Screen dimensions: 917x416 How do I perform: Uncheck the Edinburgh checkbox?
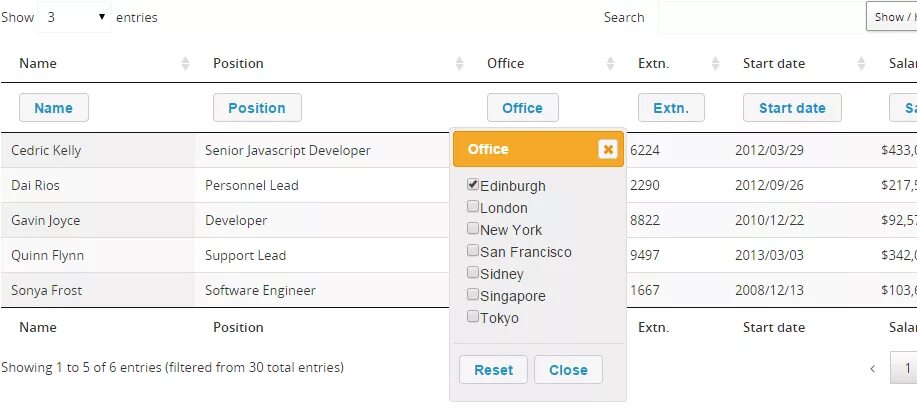[473, 185]
